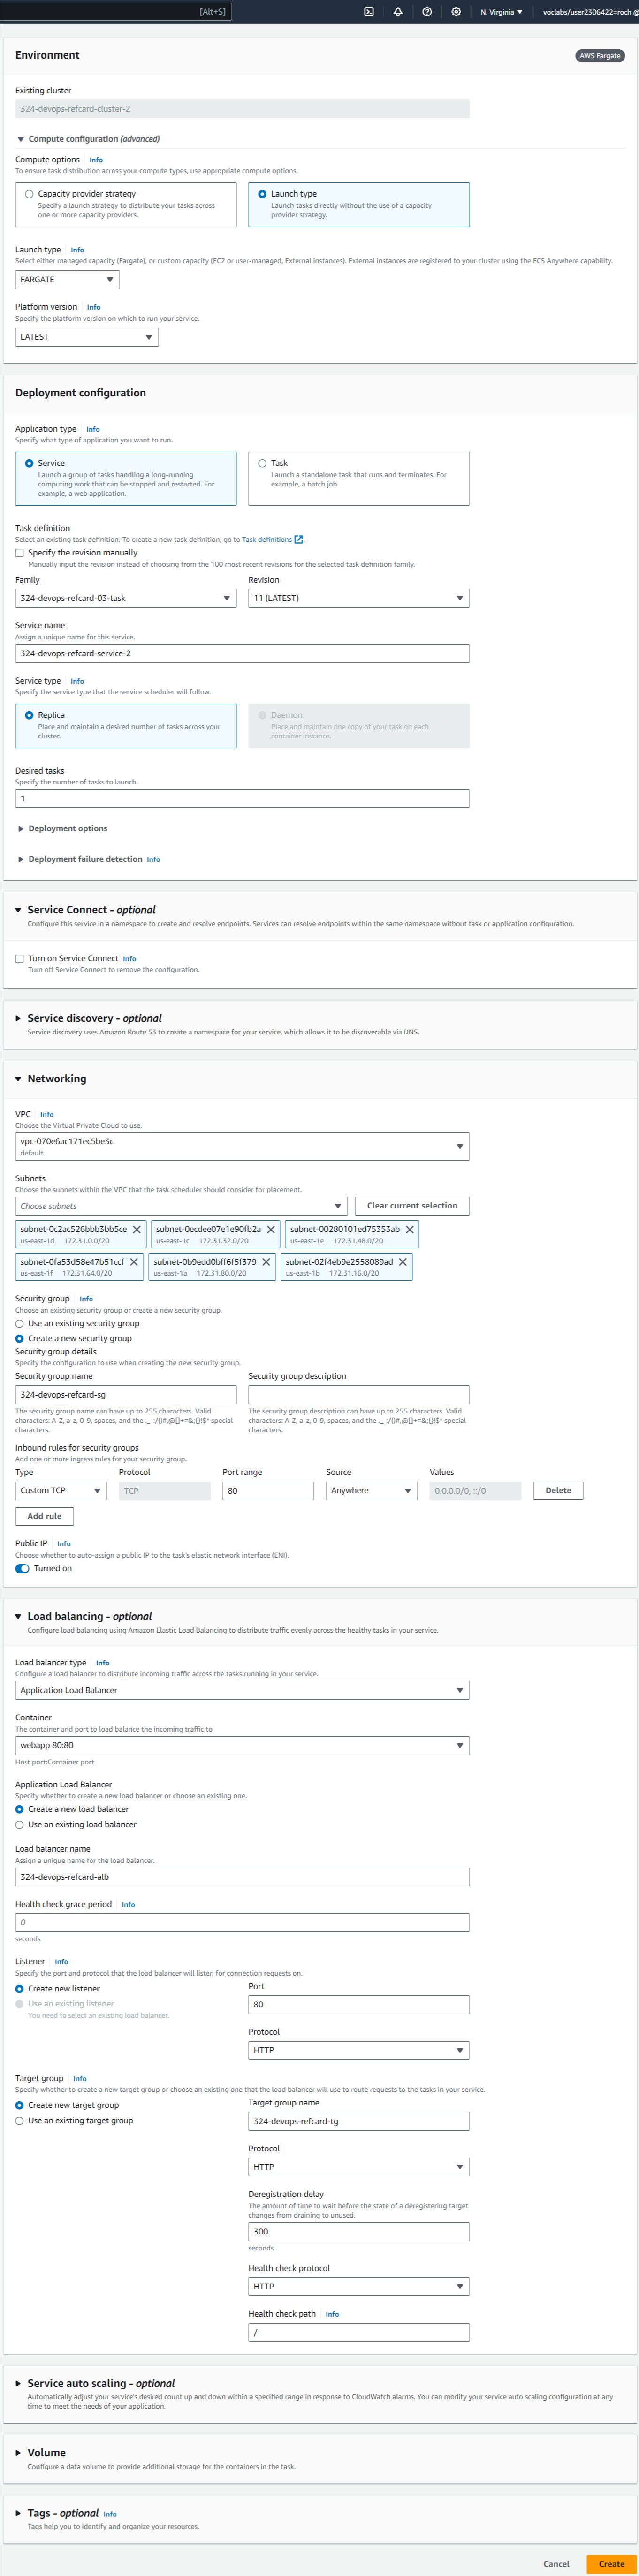639x2576 pixels.
Task: Open the FARGATE launch type dropdown
Action: [x=67, y=279]
